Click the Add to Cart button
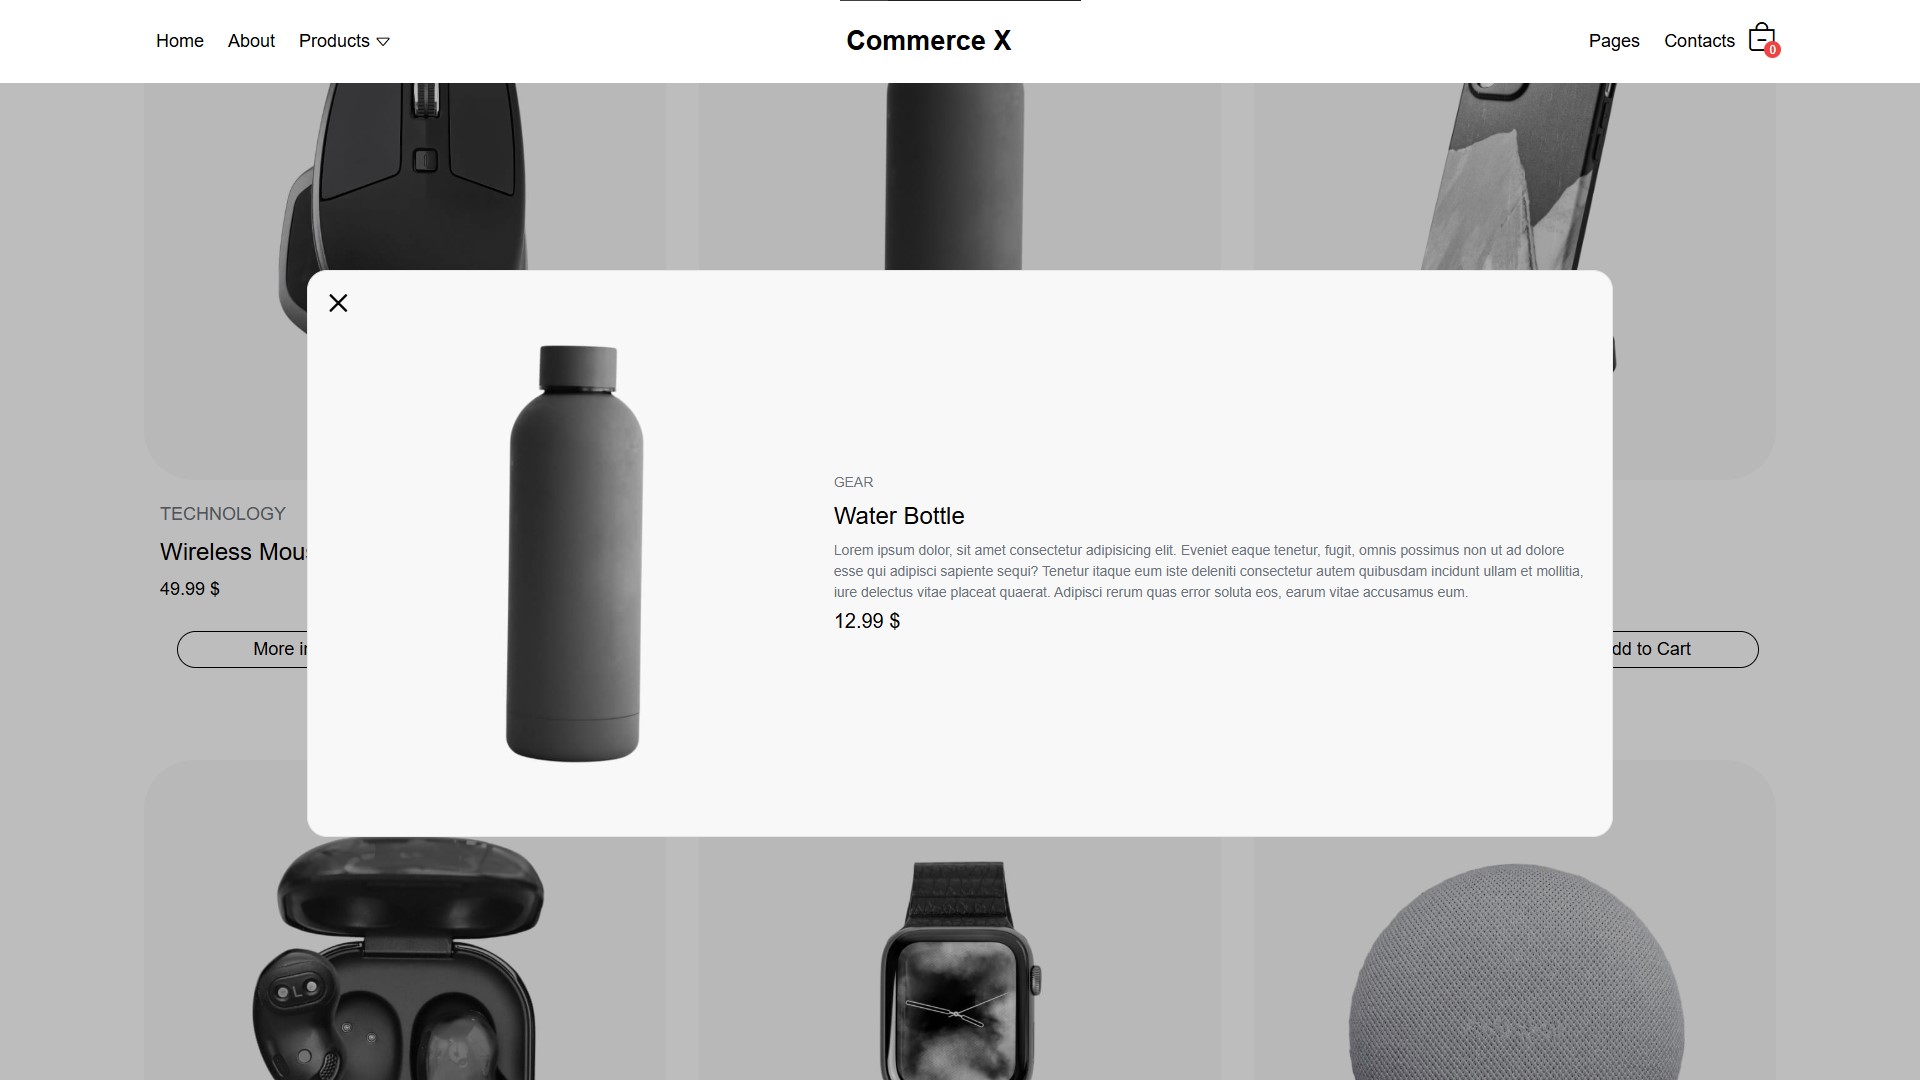1920x1080 pixels. pyautogui.click(x=1684, y=649)
